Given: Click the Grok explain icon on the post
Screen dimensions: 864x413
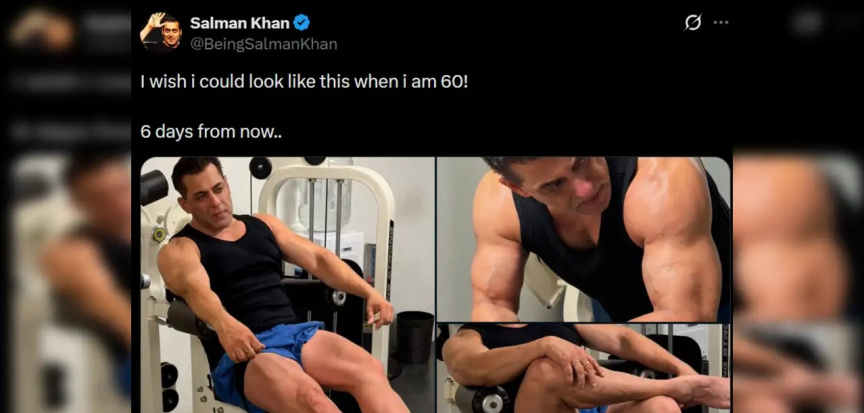Looking at the screenshot, I should [692, 23].
